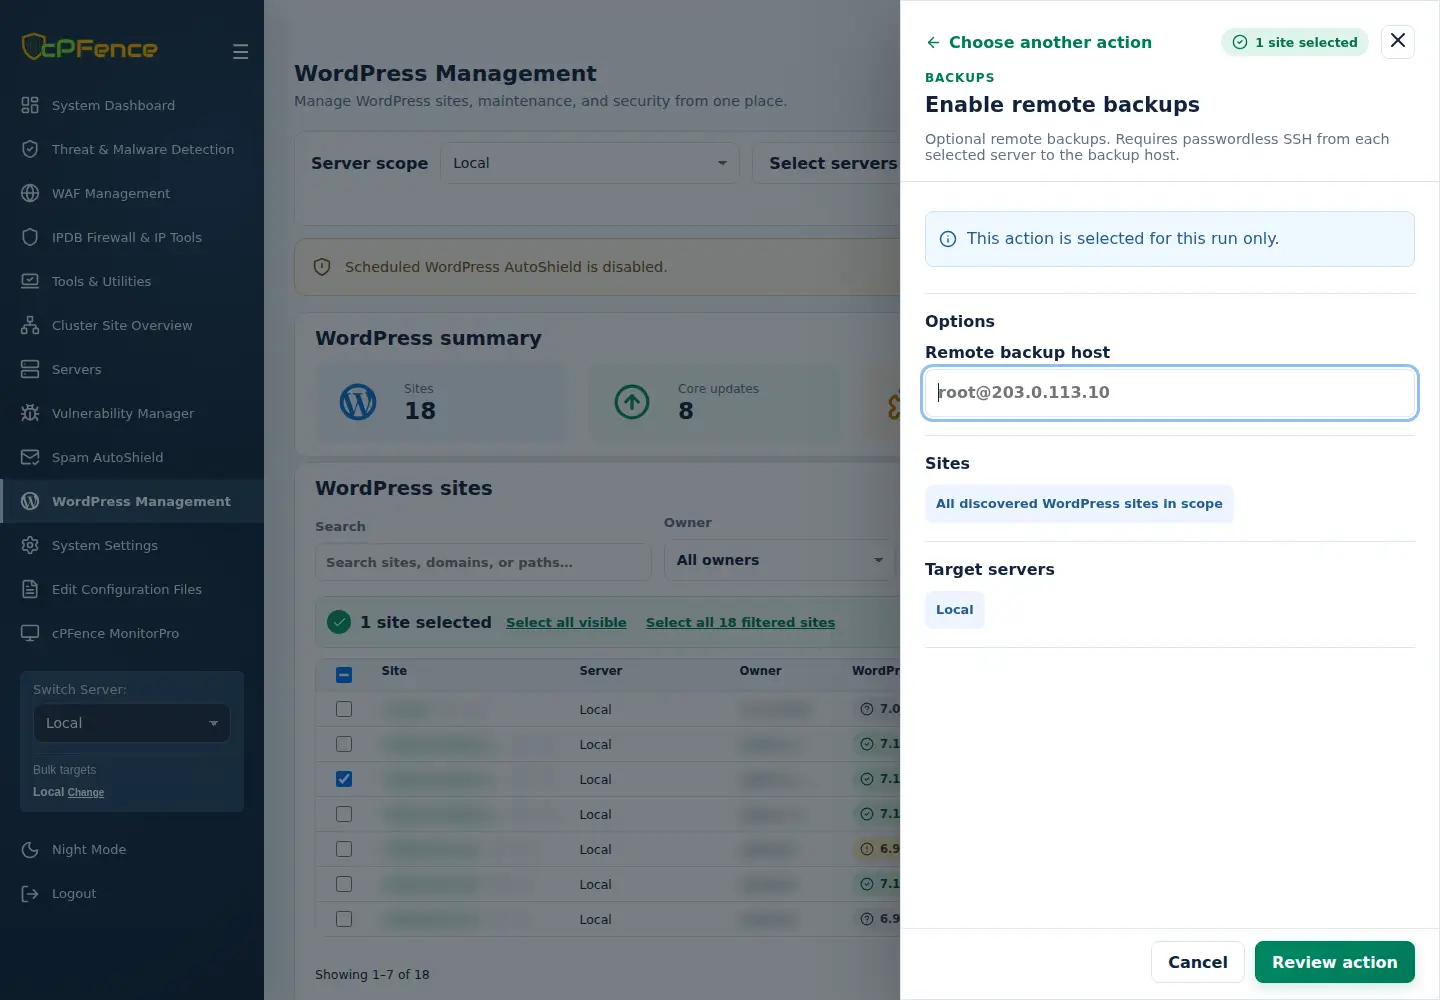The image size is (1440, 1000).
Task: Open System Dashboard via its sidebar icon
Action: click(x=30, y=105)
